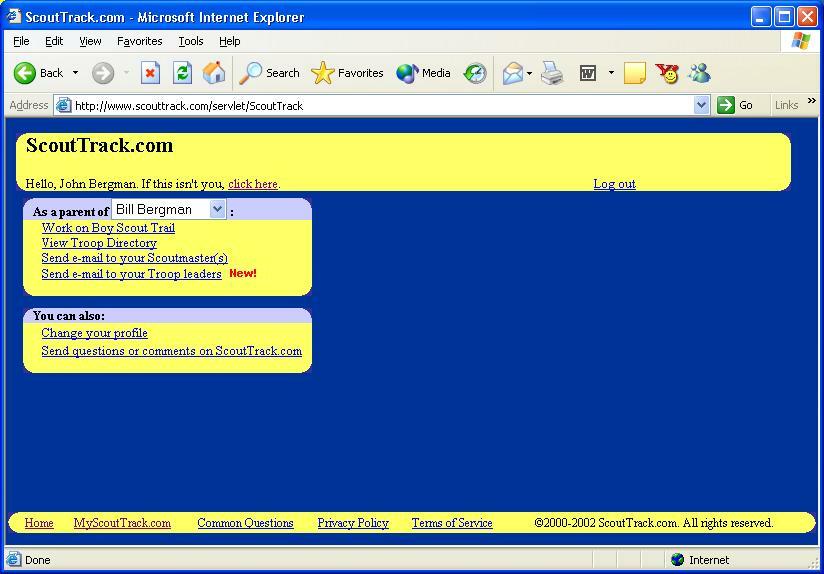Open MyScoutTrack.com footer link
824x574 pixels.
[122, 523]
